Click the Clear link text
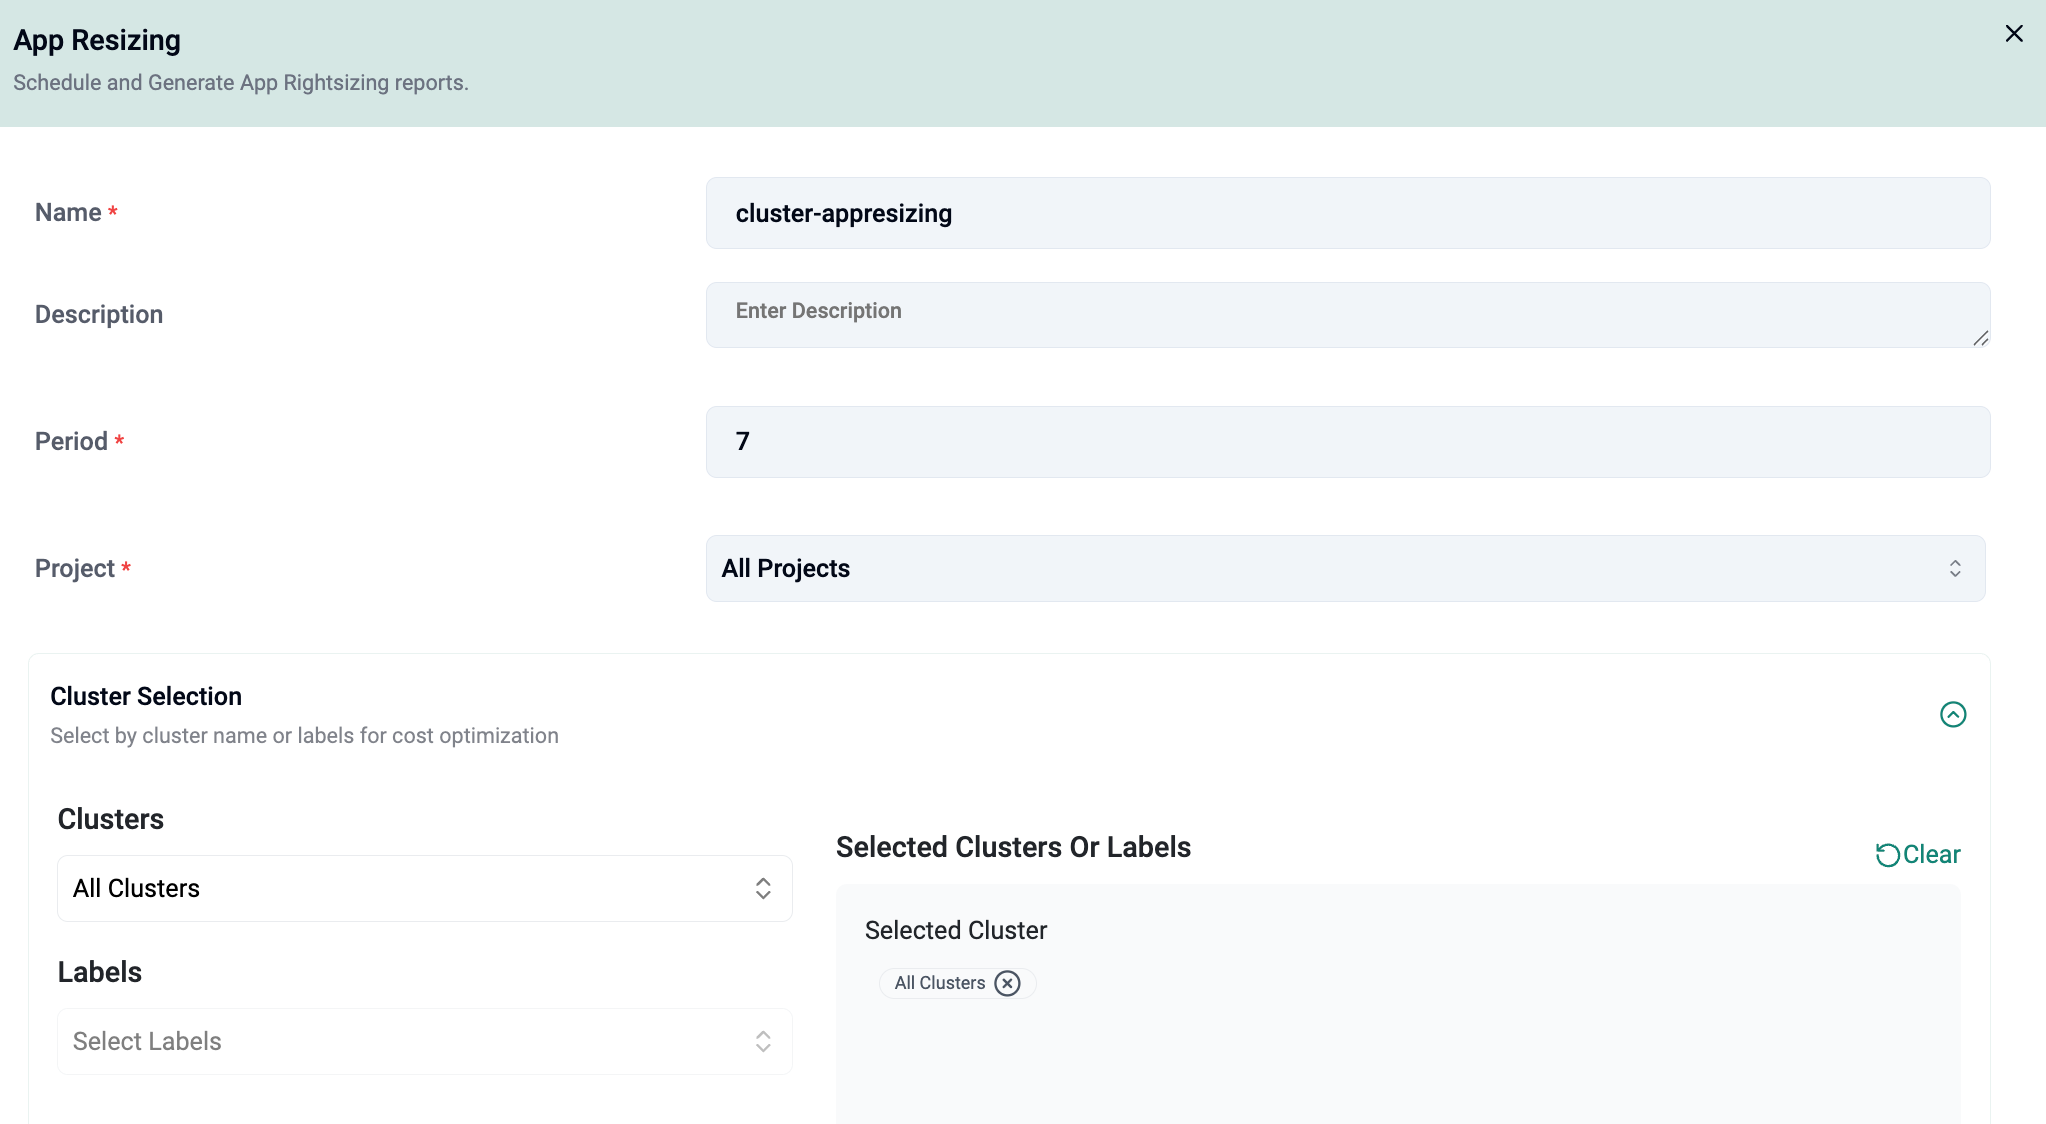Image resolution: width=2046 pixels, height=1124 pixels. pyautogui.click(x=1931, y=855)
